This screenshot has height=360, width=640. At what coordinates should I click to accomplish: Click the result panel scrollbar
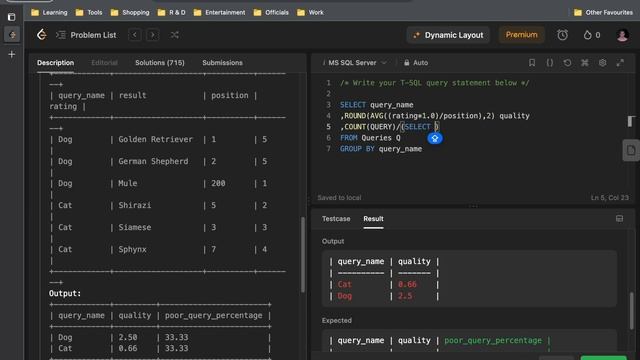632,310
